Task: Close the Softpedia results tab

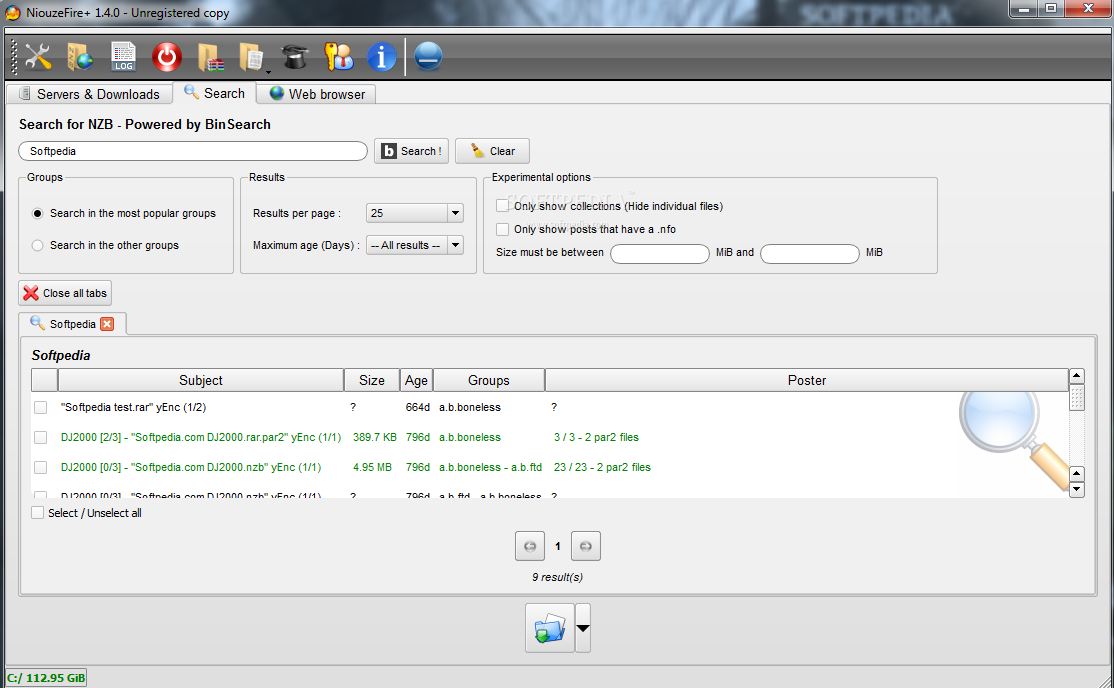Action: click(x=107, y=324)
